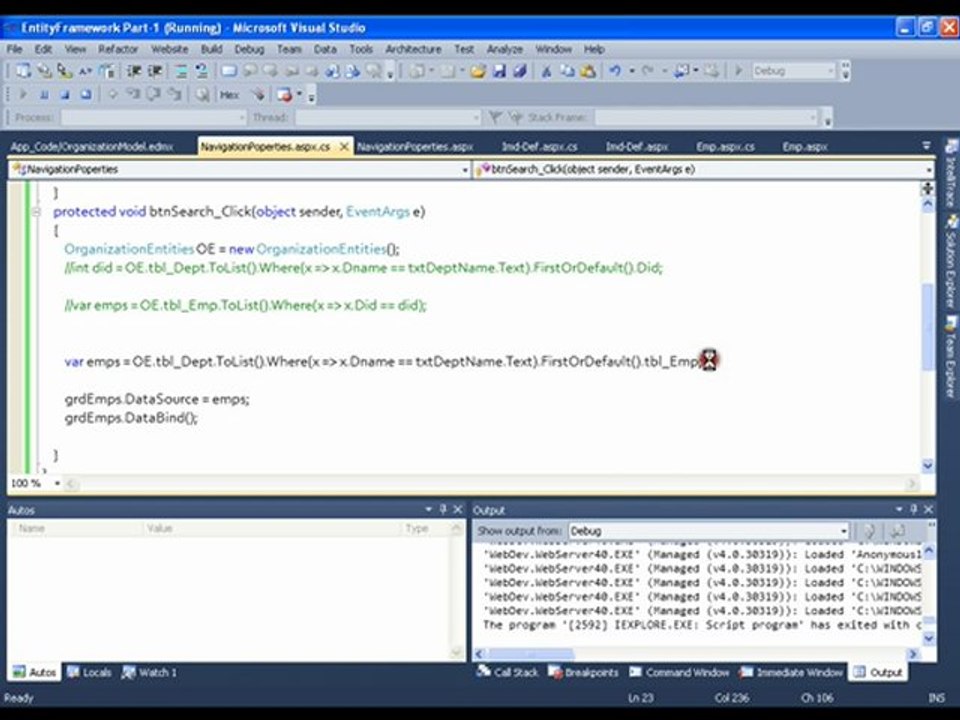
Task: Switch to the Command Window tab
Action: 680,672
